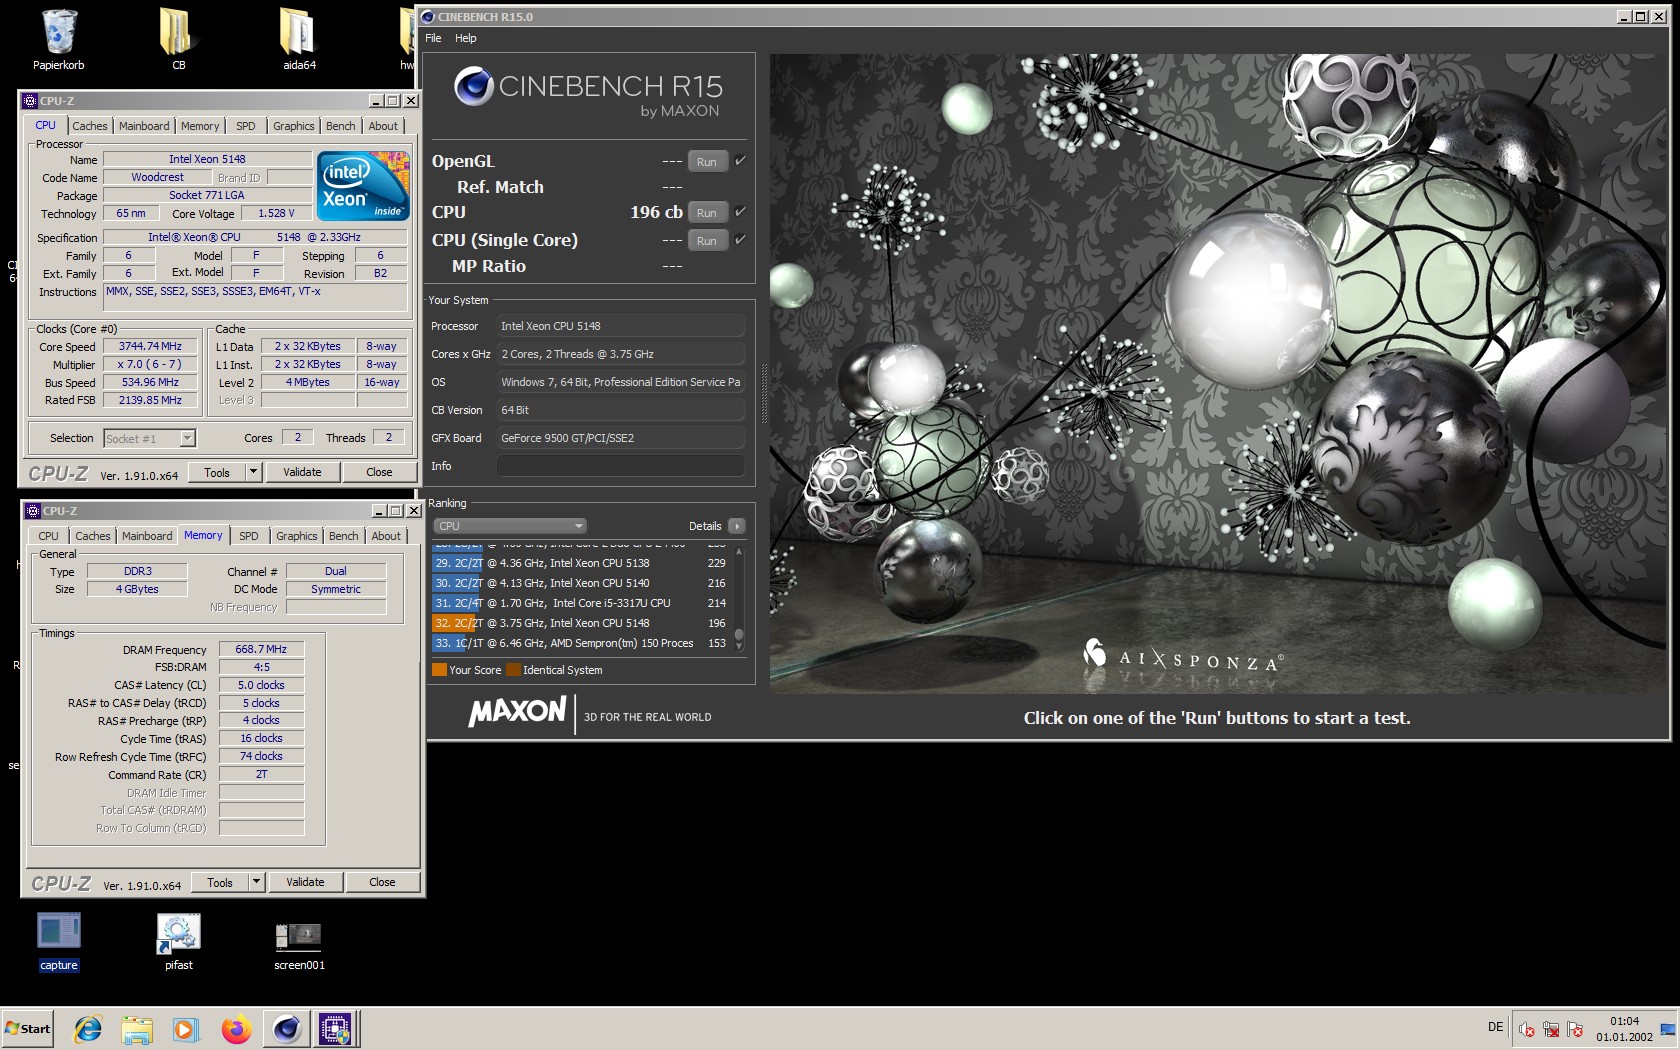Image resolution: width=1680 pixels, height=1050 pixels.
Task: Open the Details arrow in Ranking
Action: click(737, 526)
